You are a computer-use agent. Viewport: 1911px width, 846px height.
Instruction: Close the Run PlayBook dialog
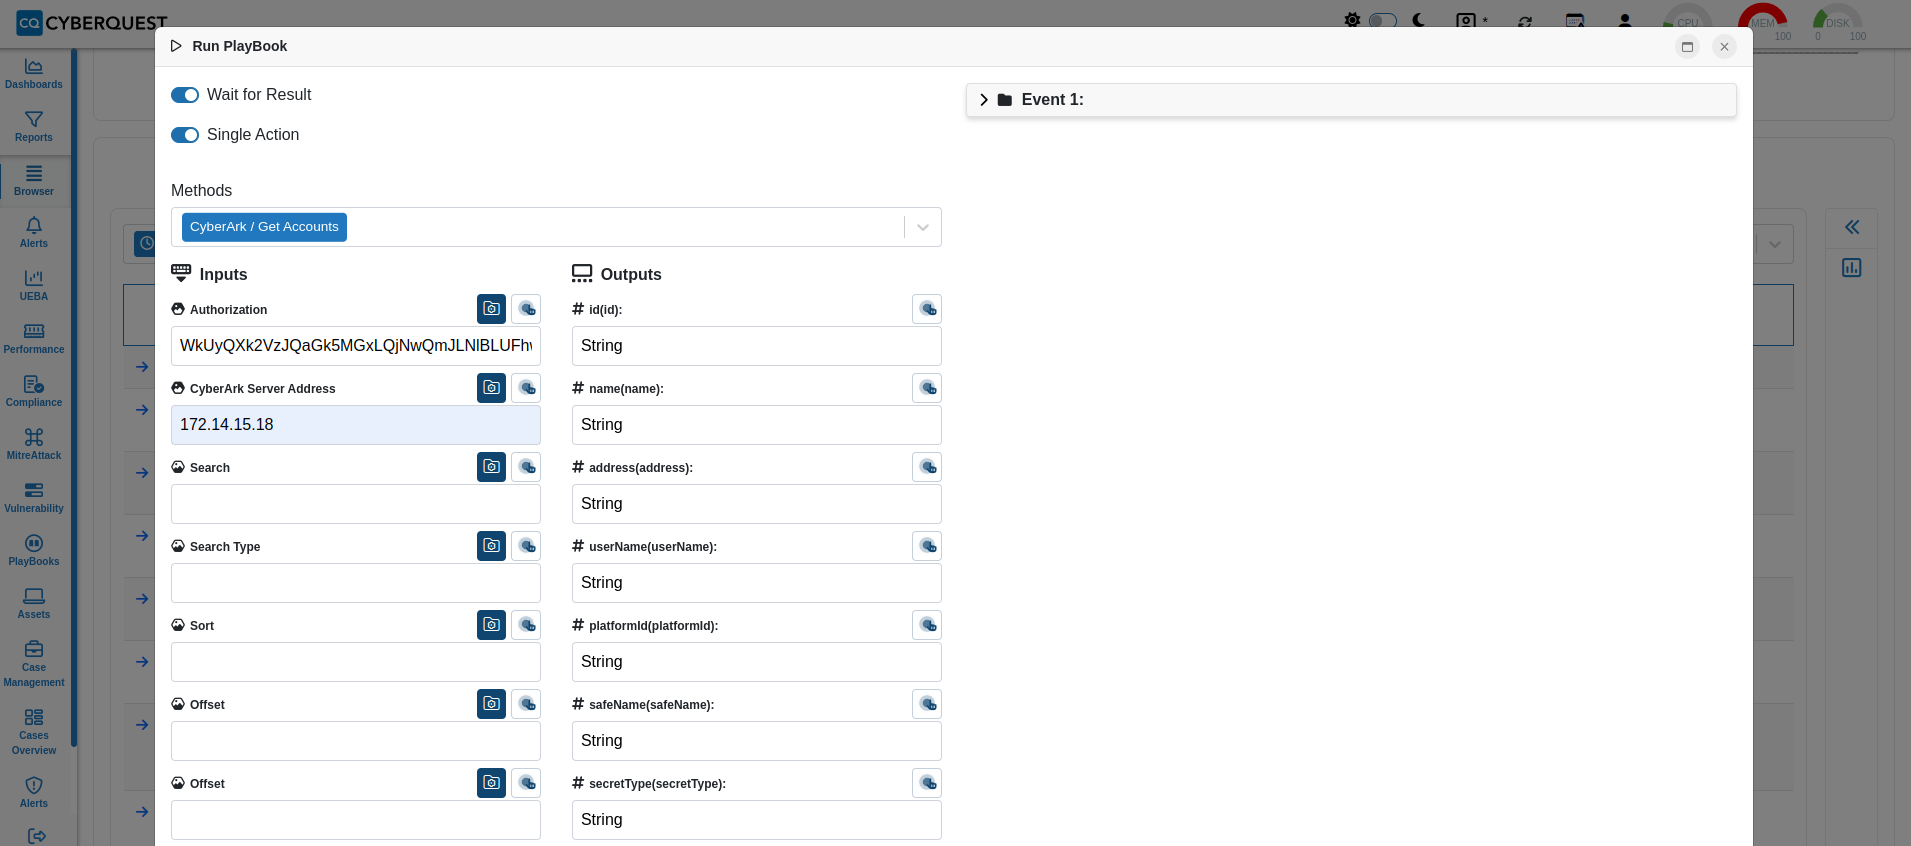pyautogui.click(x=1724, y=47)
